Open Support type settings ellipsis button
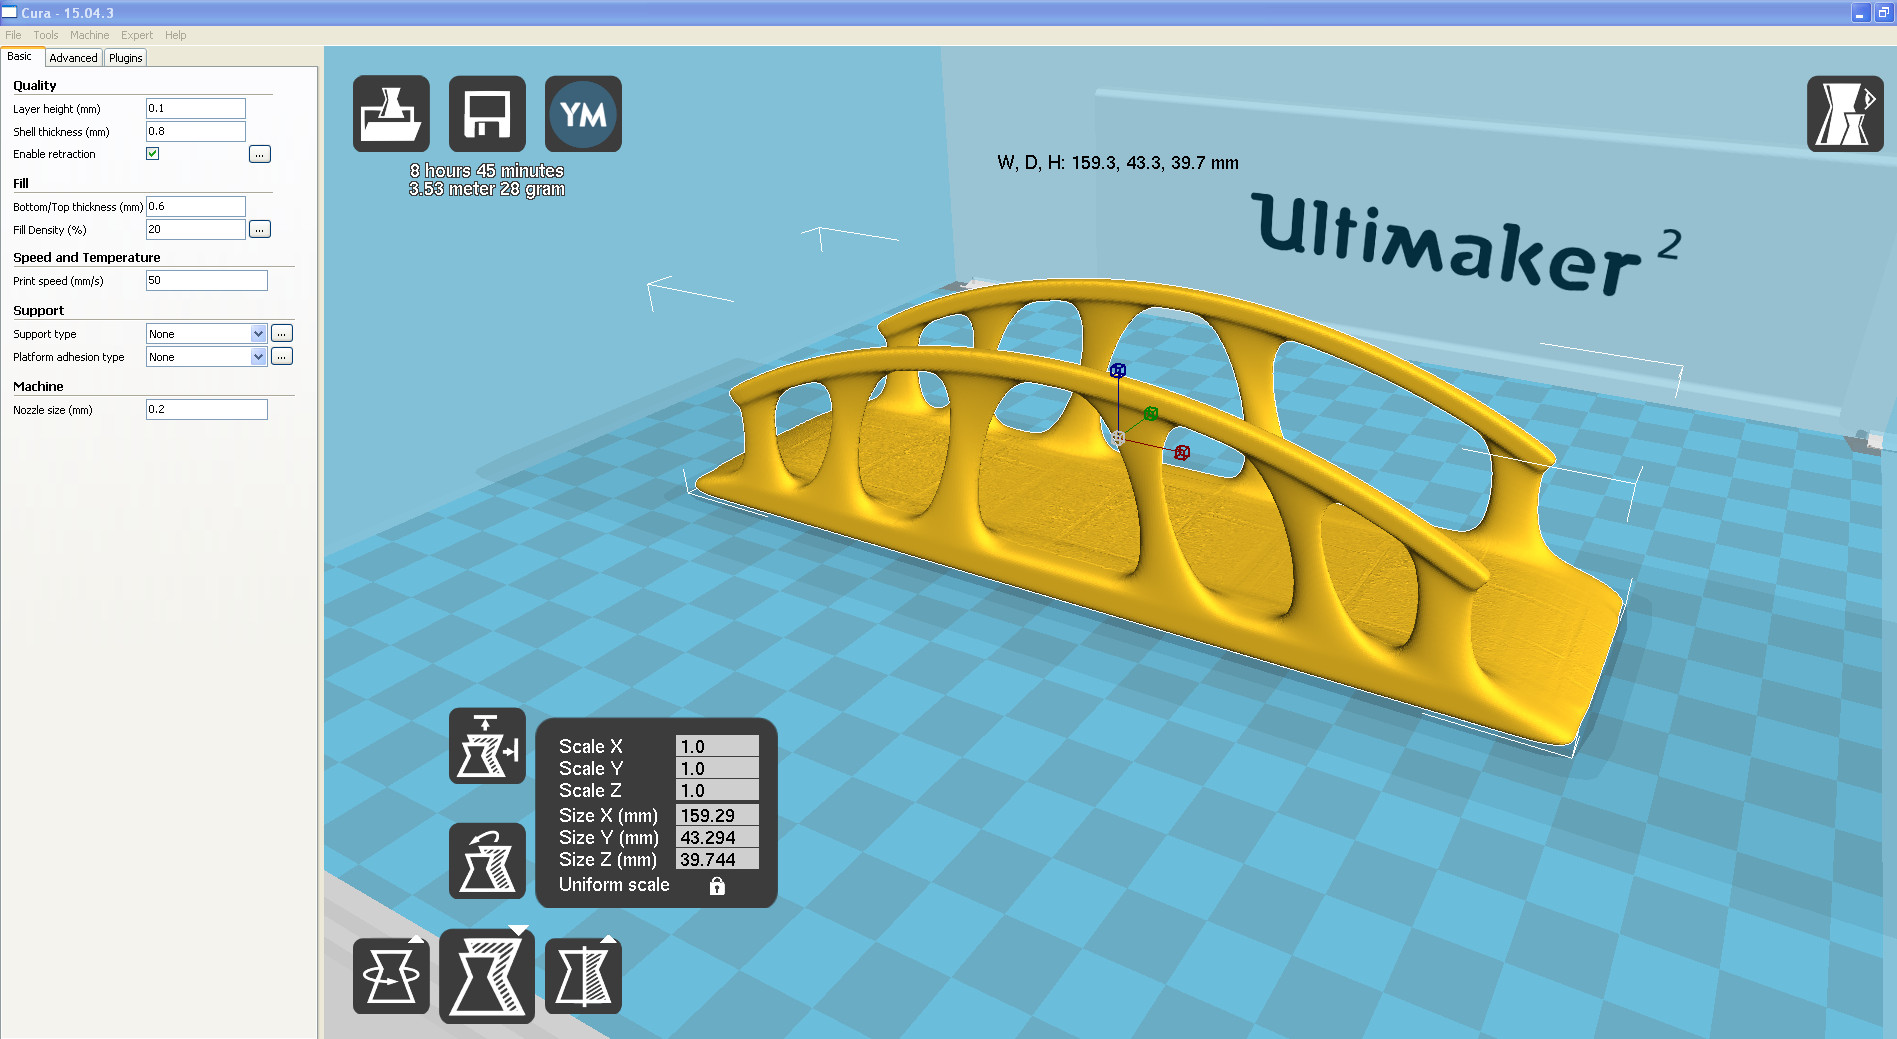The image size is (1897, 1039). [282, 334]
